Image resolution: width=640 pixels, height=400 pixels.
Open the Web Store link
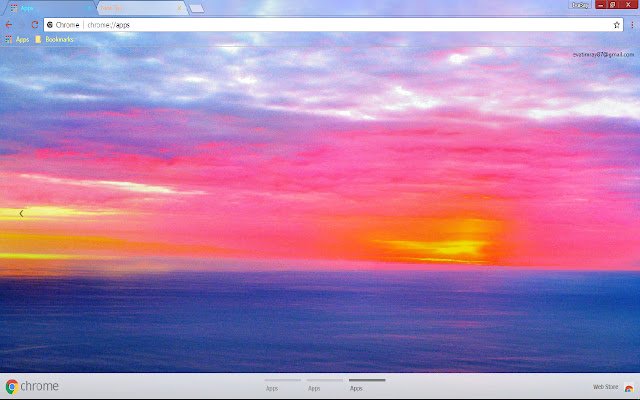point(605,387)
